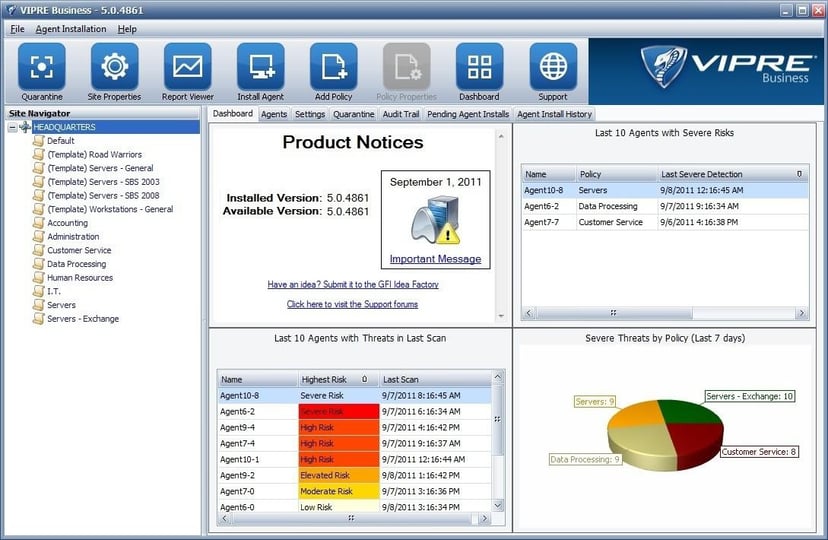828x540 pixels.
Task: Switch to the Audit Trail tab
Action: (x=401, y=114)
